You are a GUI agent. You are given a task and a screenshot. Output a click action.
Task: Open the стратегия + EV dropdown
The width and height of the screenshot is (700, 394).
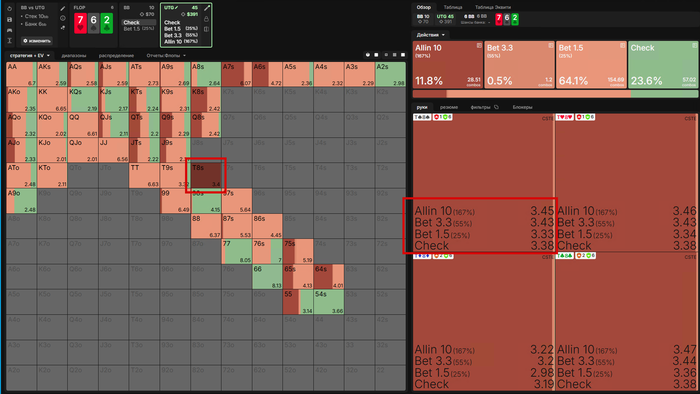click(x=30, y=55)
